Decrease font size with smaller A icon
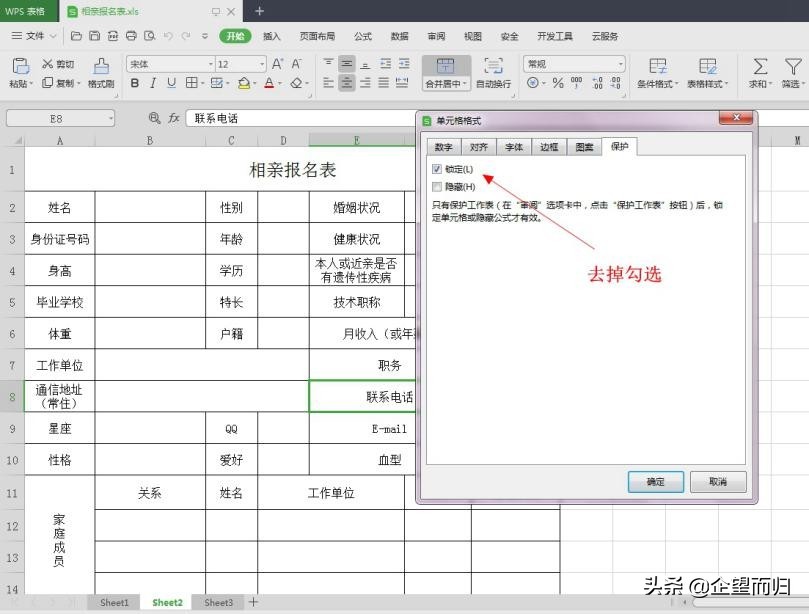Screen dimensions: 809x614 (x=296, y=64)
